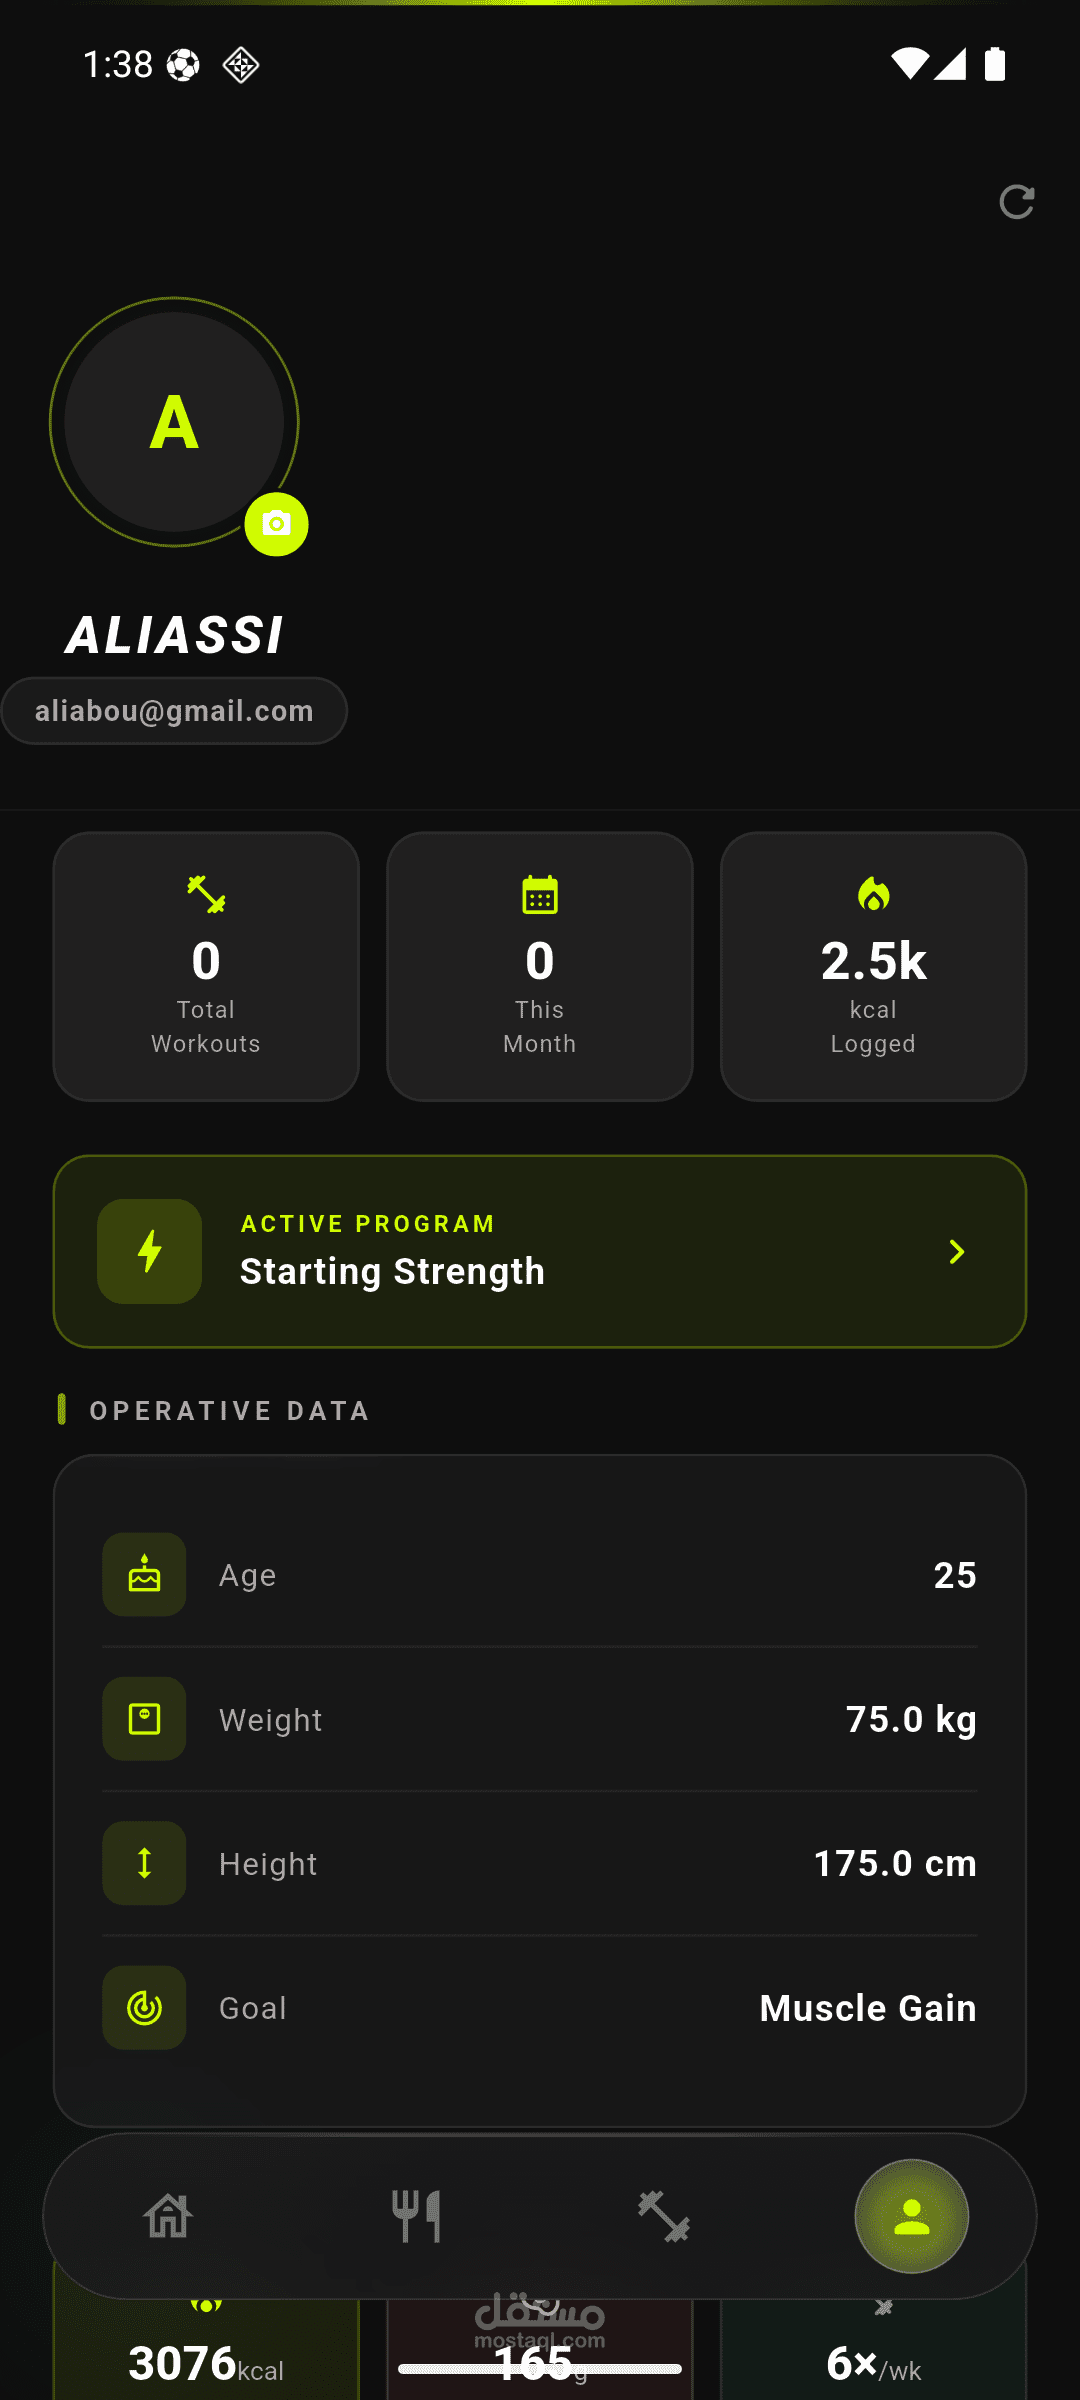Image resolution: width=1080 pixels, height=2400 pixels.
Task: Tap the target icon beside Goal
Action: [144, 2008]
